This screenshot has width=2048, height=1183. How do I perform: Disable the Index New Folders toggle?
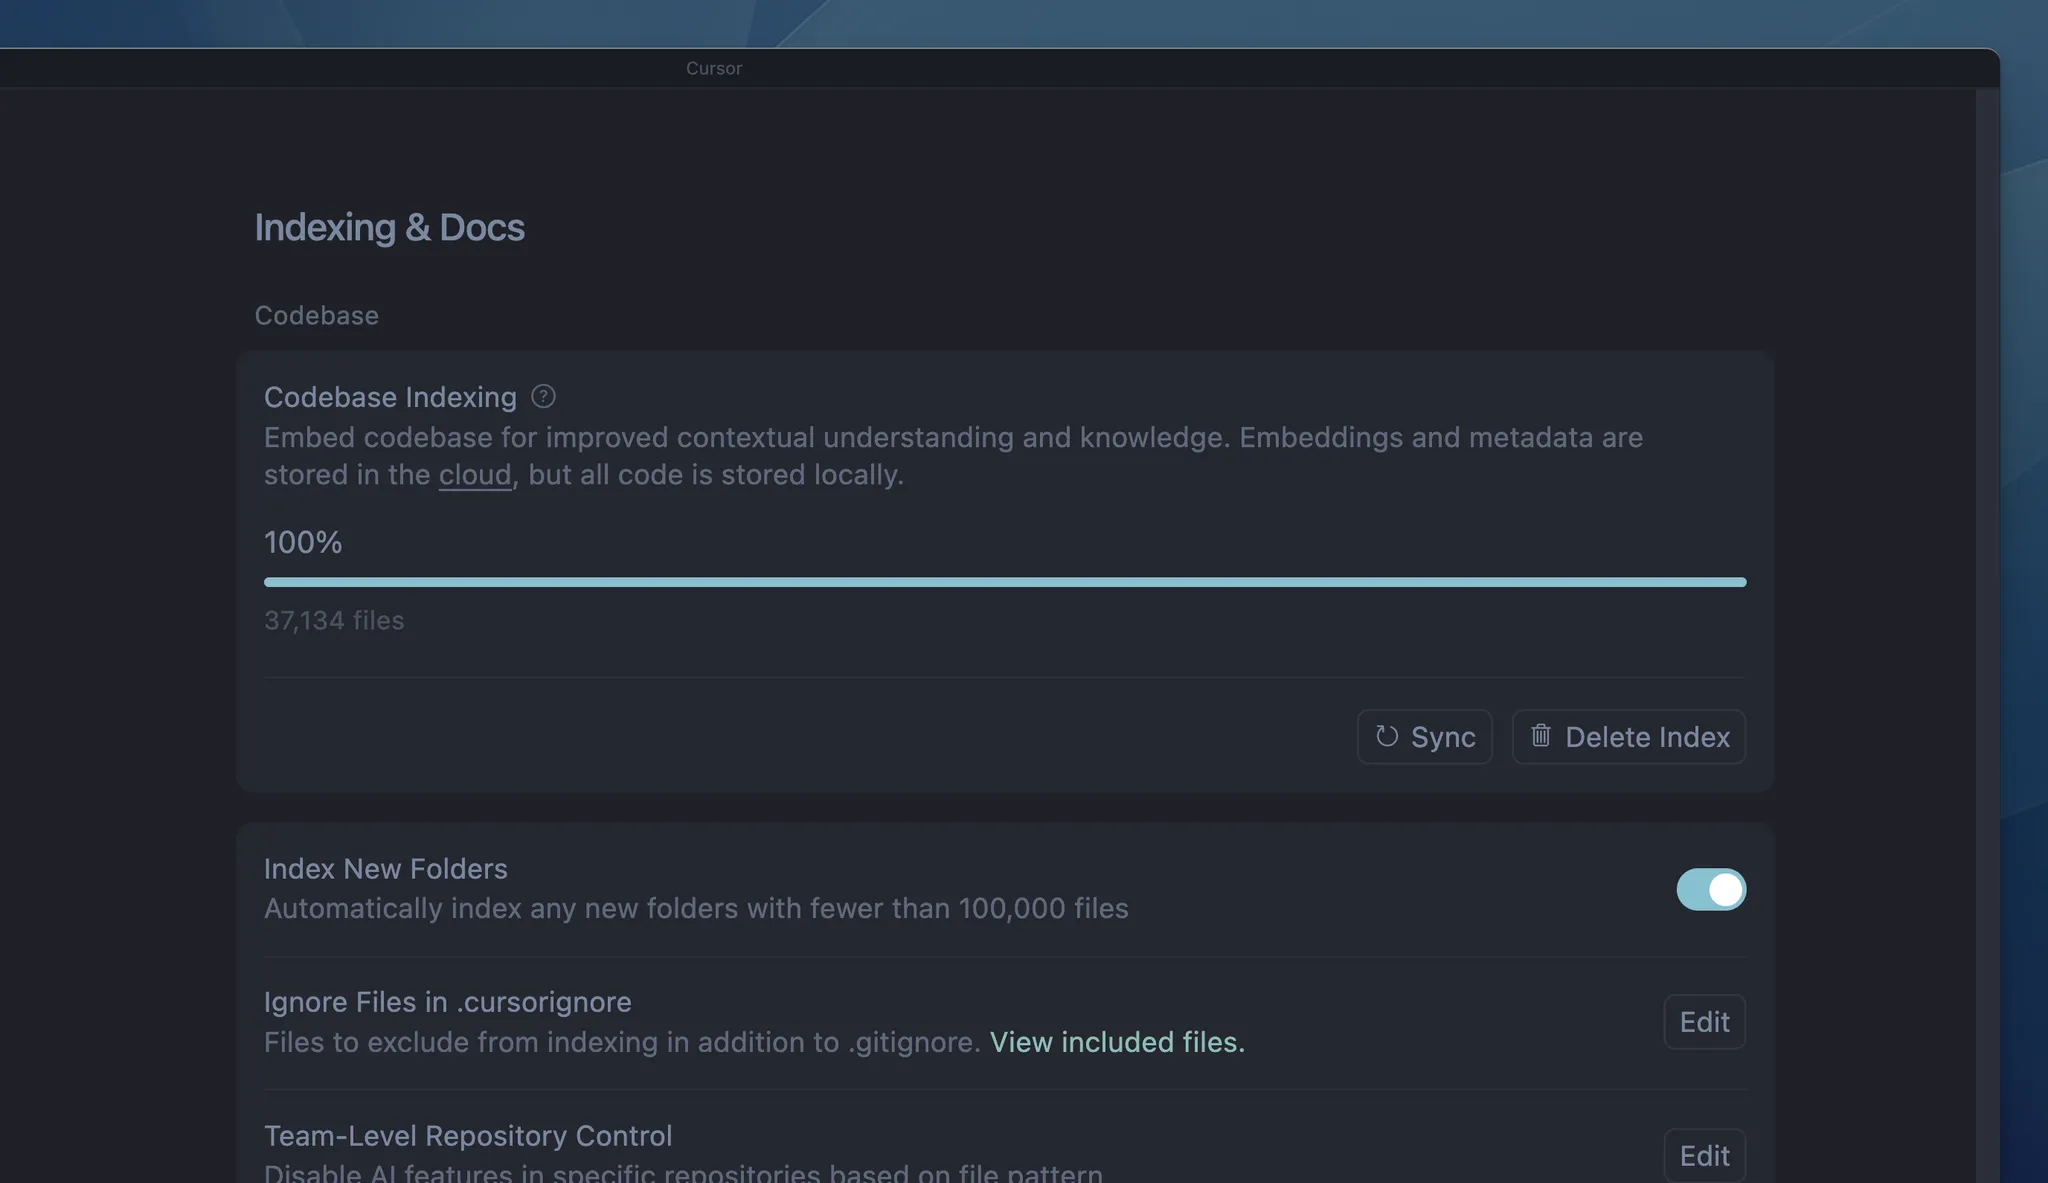(x=1711, y=889)
